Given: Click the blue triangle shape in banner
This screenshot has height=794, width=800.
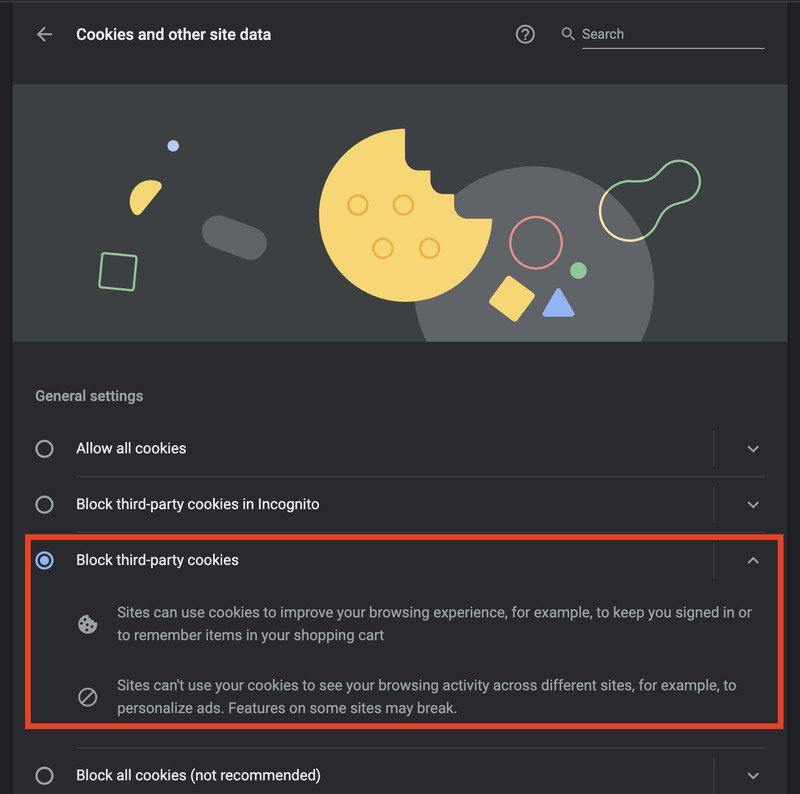Looking at the screenshot, I should (558, 303).
